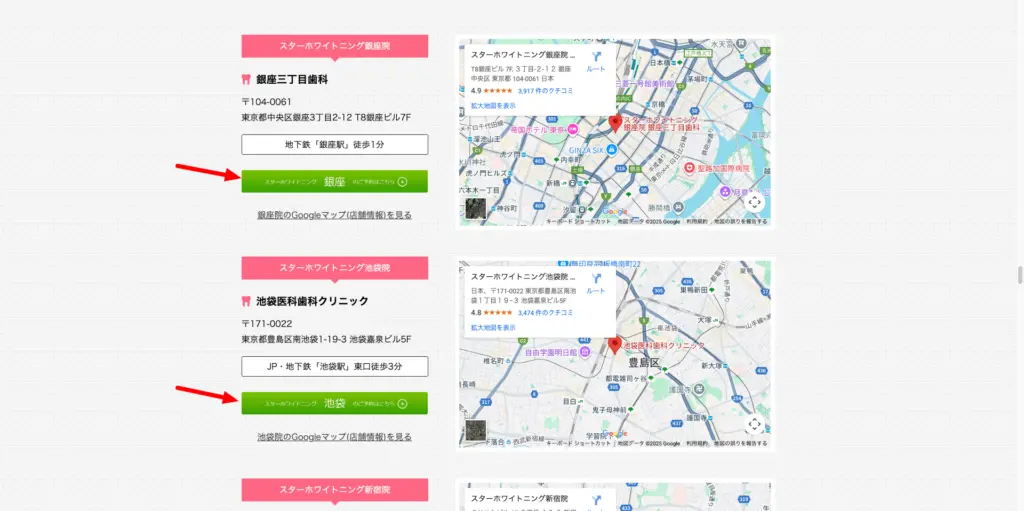Open 利用規約 link on the Ginza map
Viewport: 1024px width, 511px height.
(x=697, y=222)
